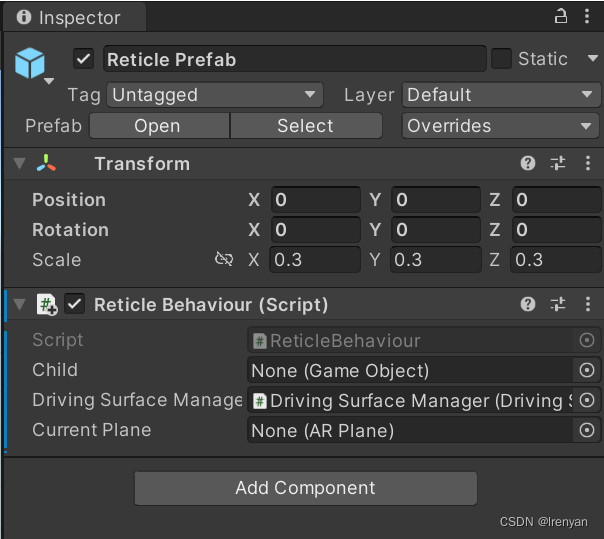
Task: Toggle Reticle Prefab active checkbox
Action: (x=84, y=59)
